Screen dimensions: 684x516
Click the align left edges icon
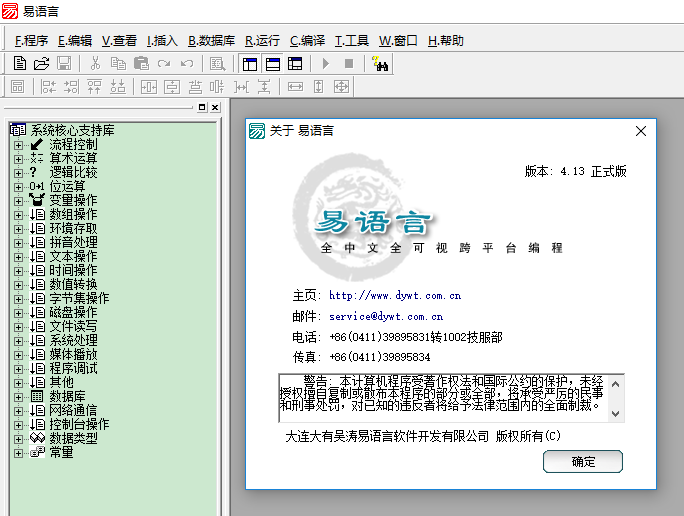pos(48,86)
